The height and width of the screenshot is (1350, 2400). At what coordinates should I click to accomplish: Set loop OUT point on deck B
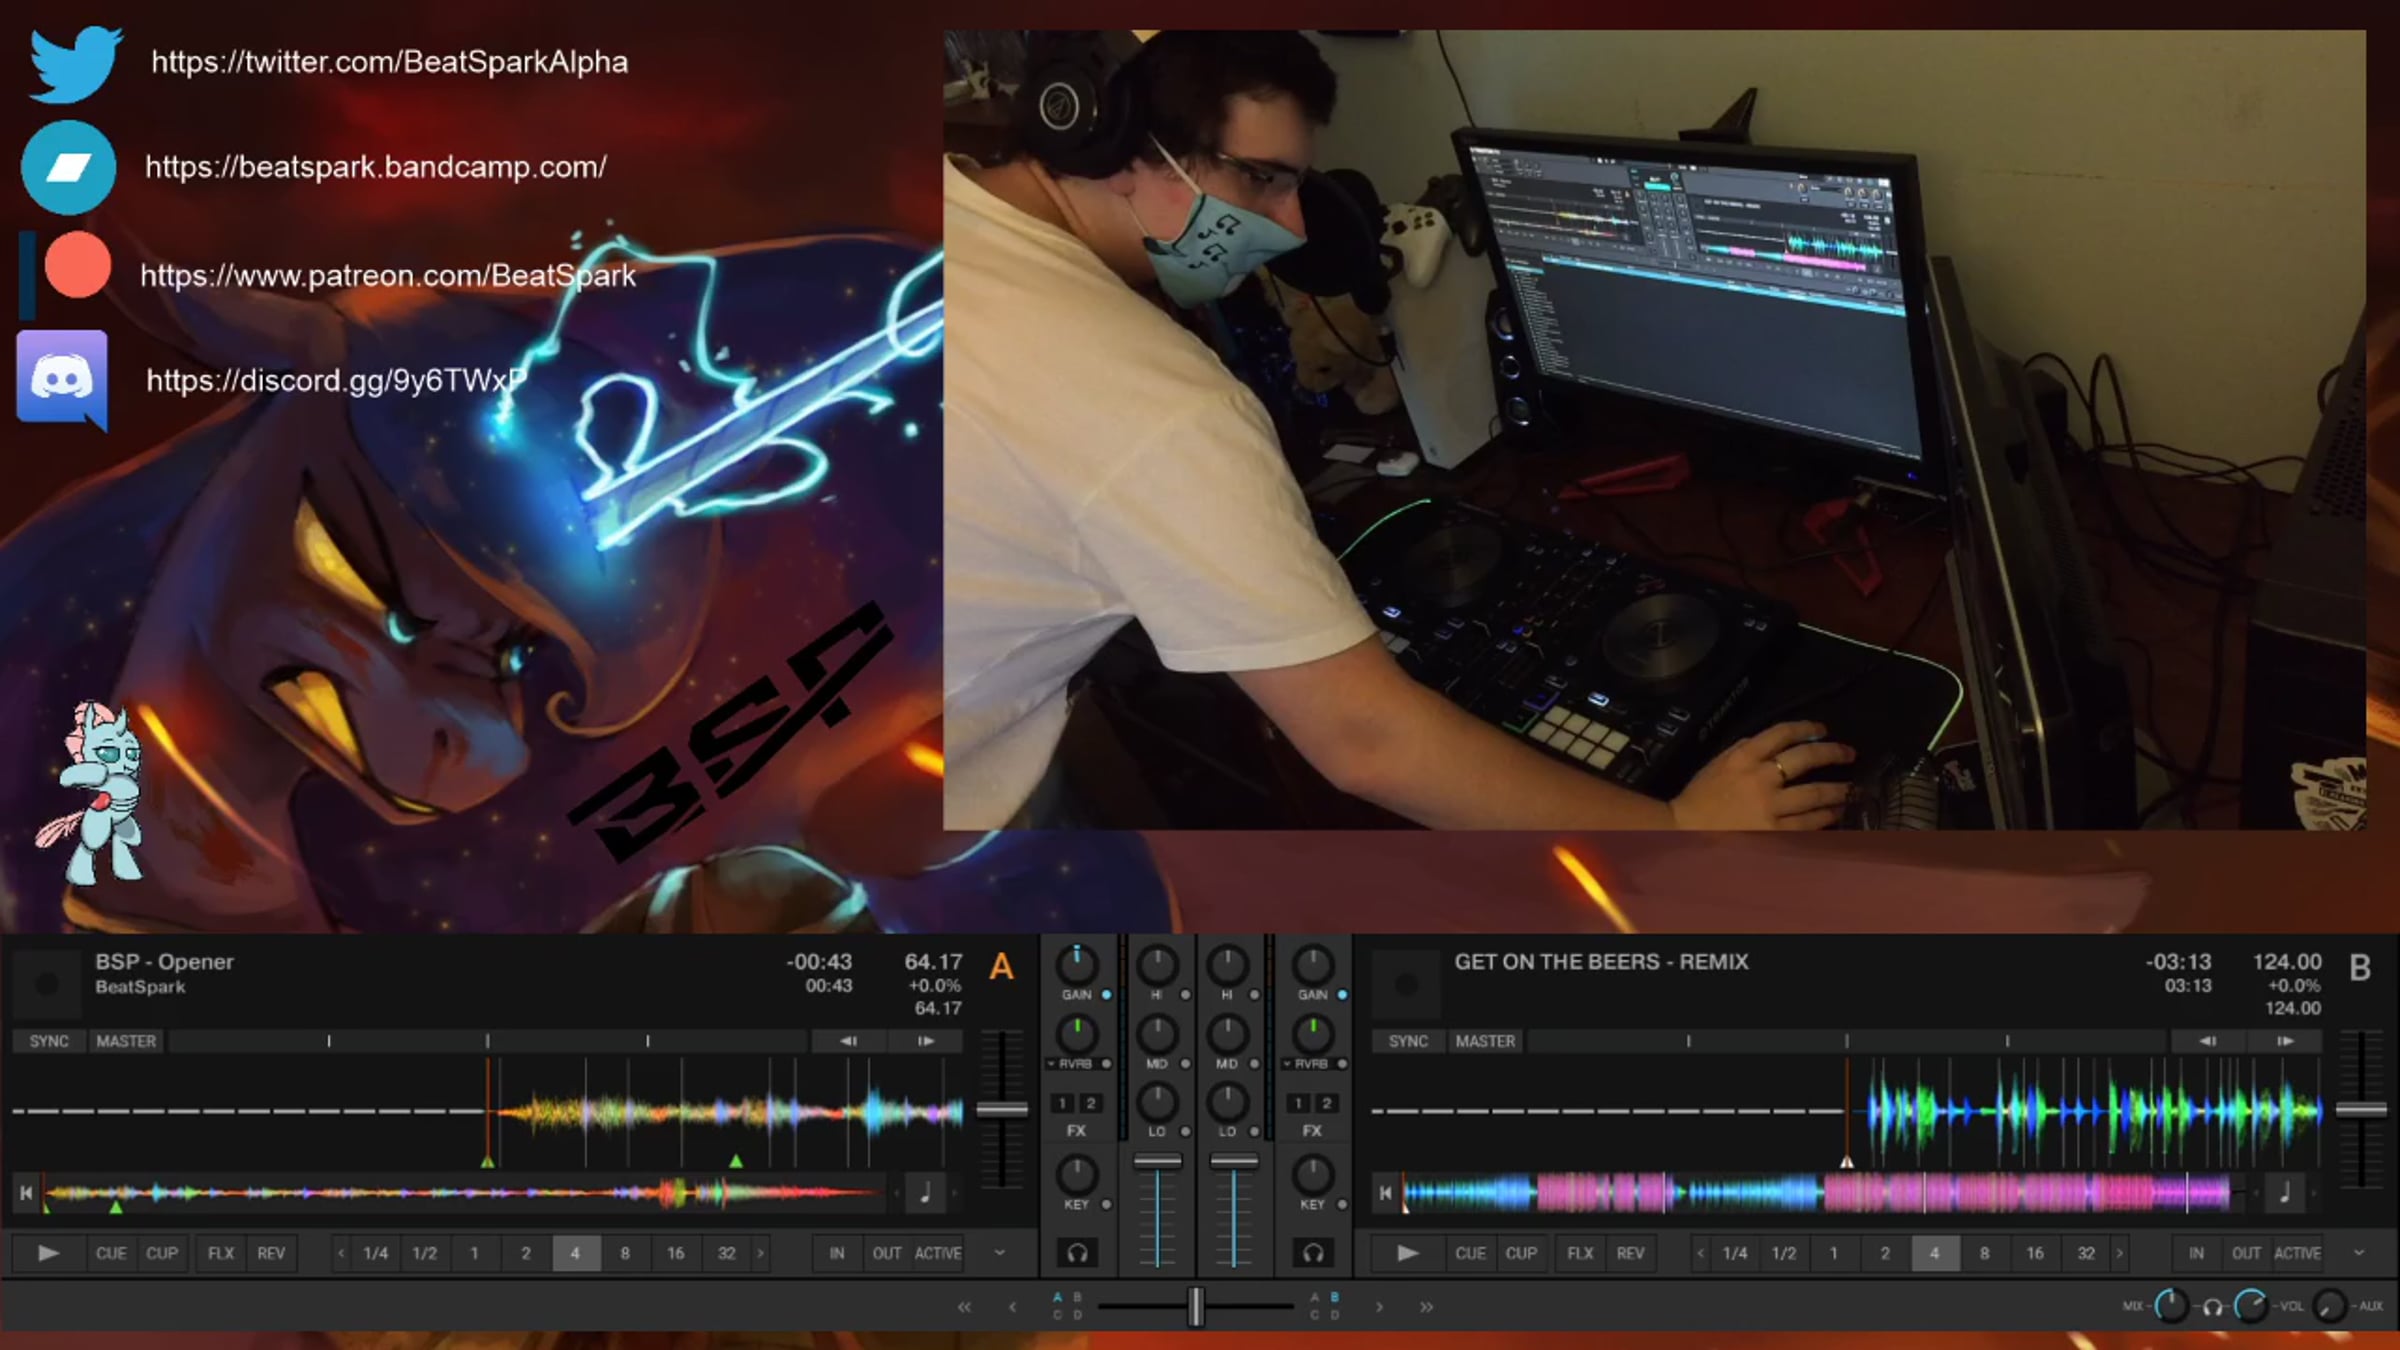(x=2246, y=1253)
